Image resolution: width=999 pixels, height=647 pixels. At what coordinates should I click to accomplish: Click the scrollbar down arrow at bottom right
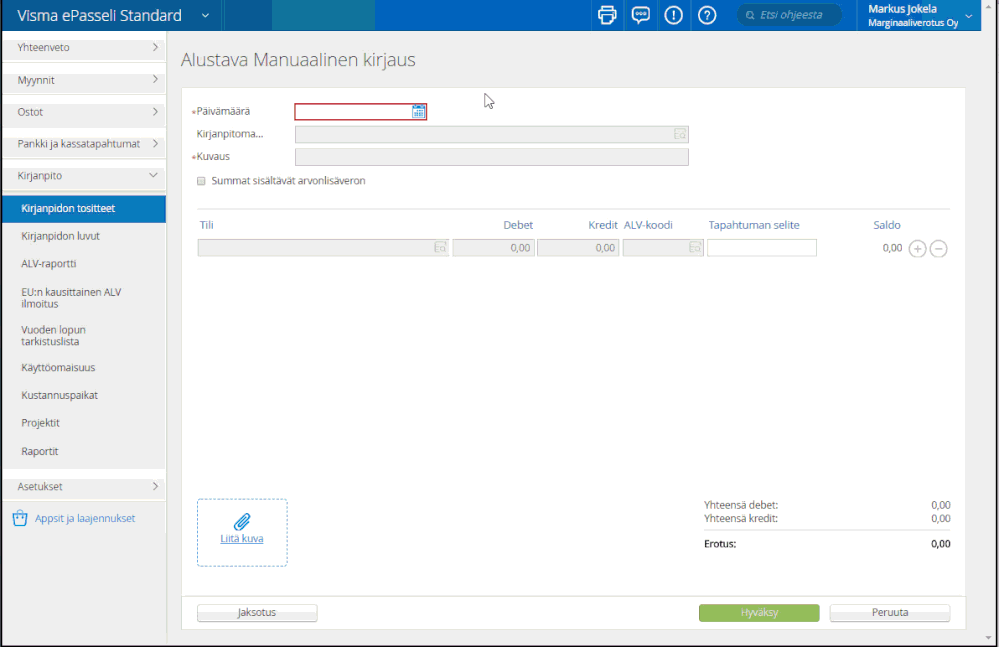[988, 637]
